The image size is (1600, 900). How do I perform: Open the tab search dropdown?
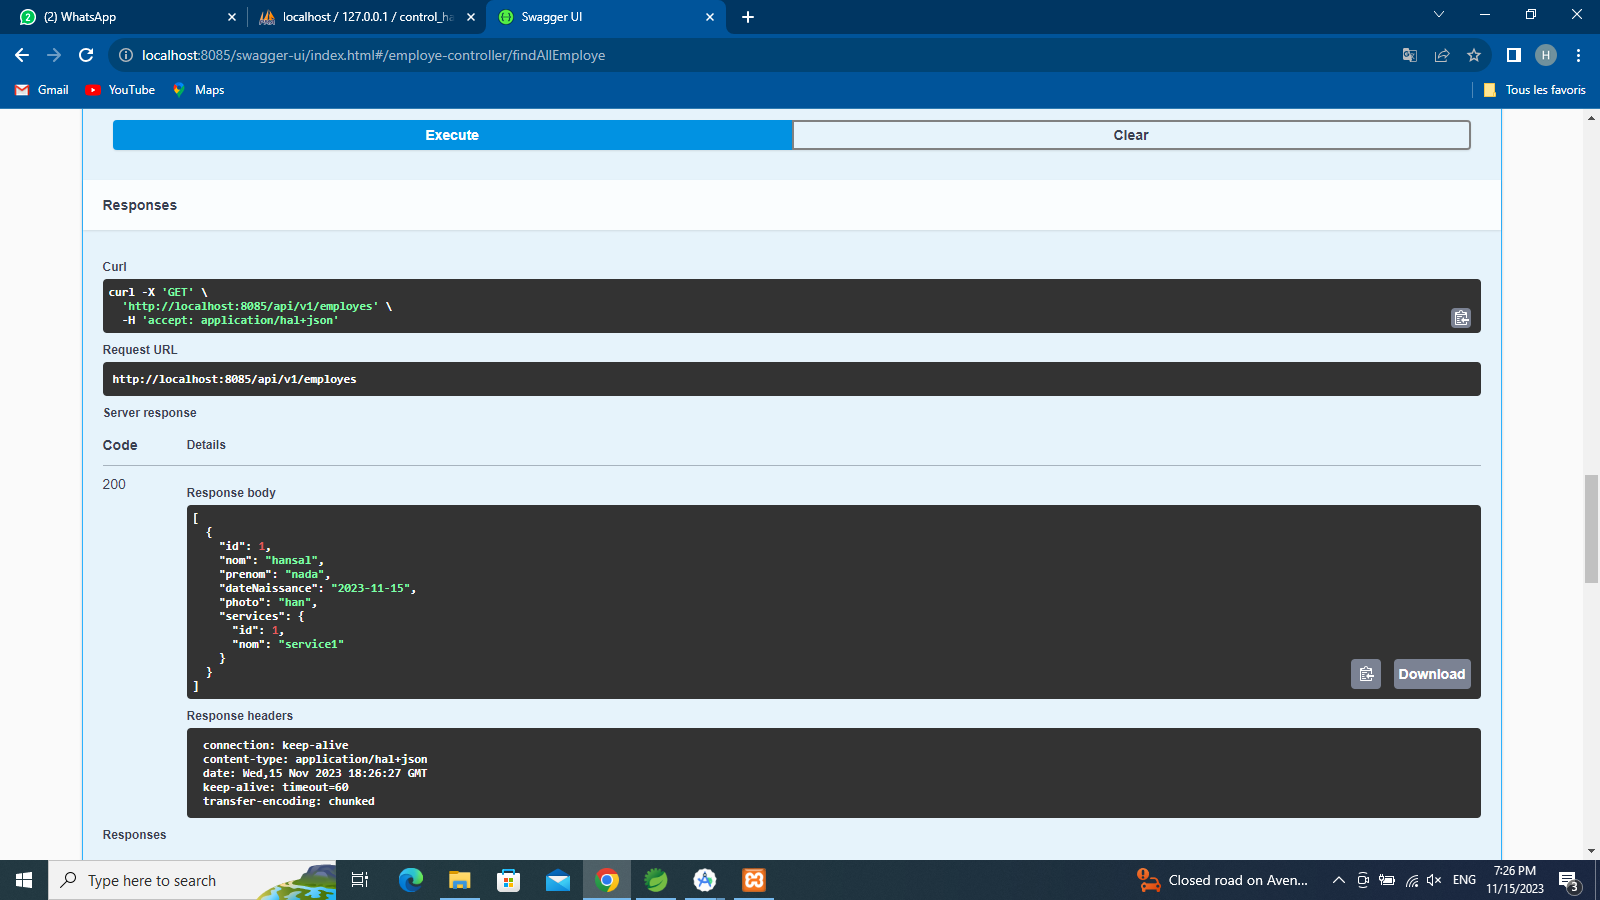click(x=1438, y=16)
